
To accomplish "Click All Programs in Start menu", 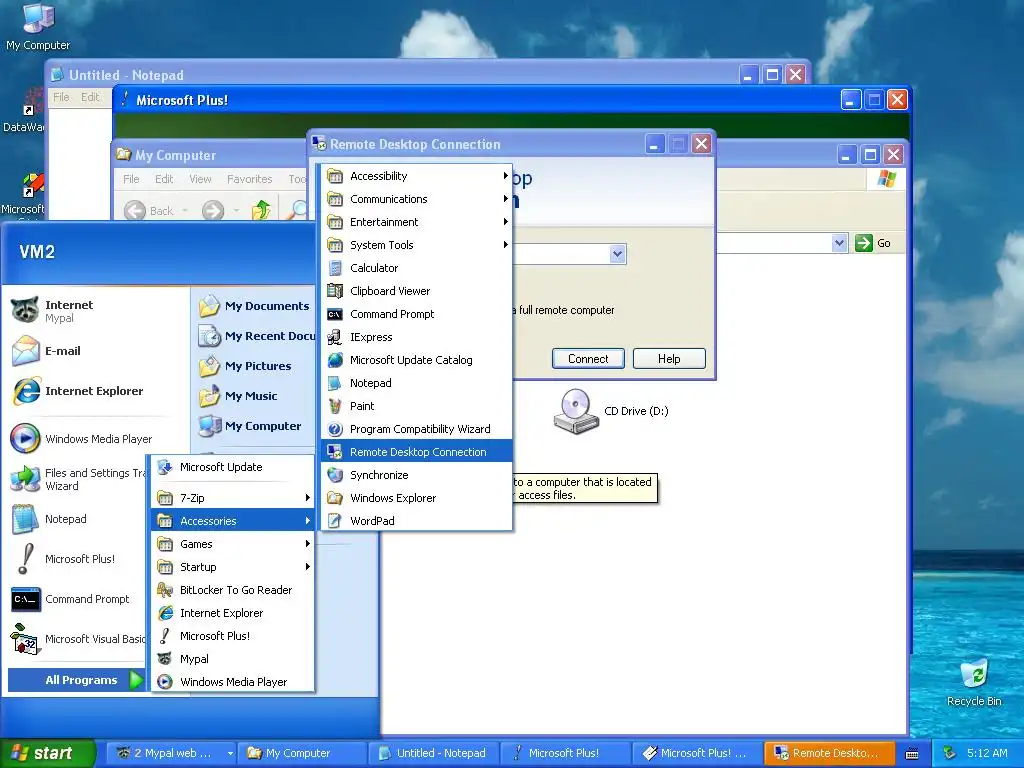I will tap(76, 680).
